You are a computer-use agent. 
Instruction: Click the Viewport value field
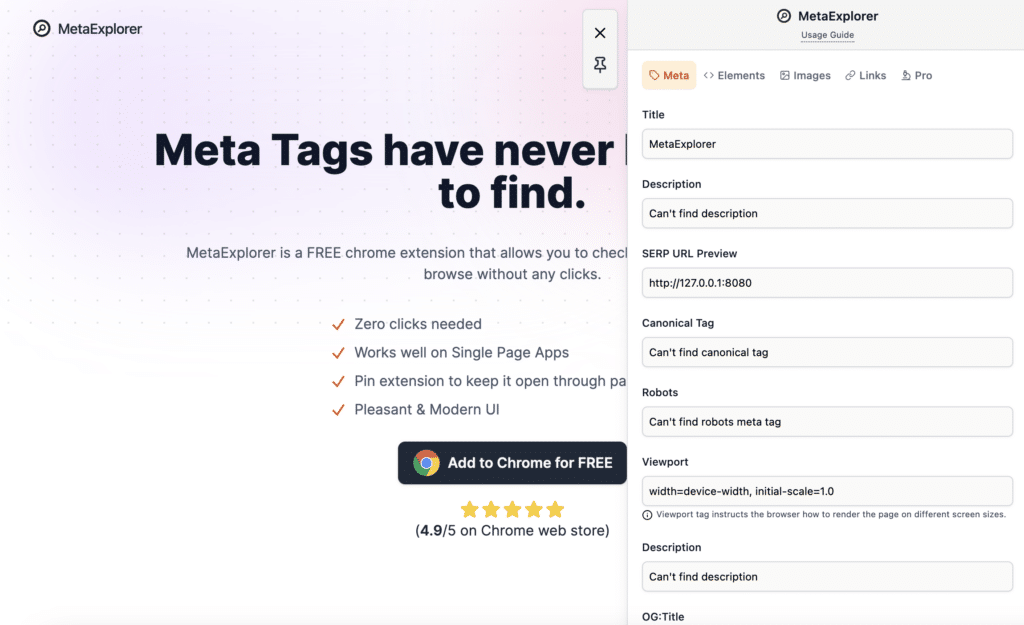827,491
